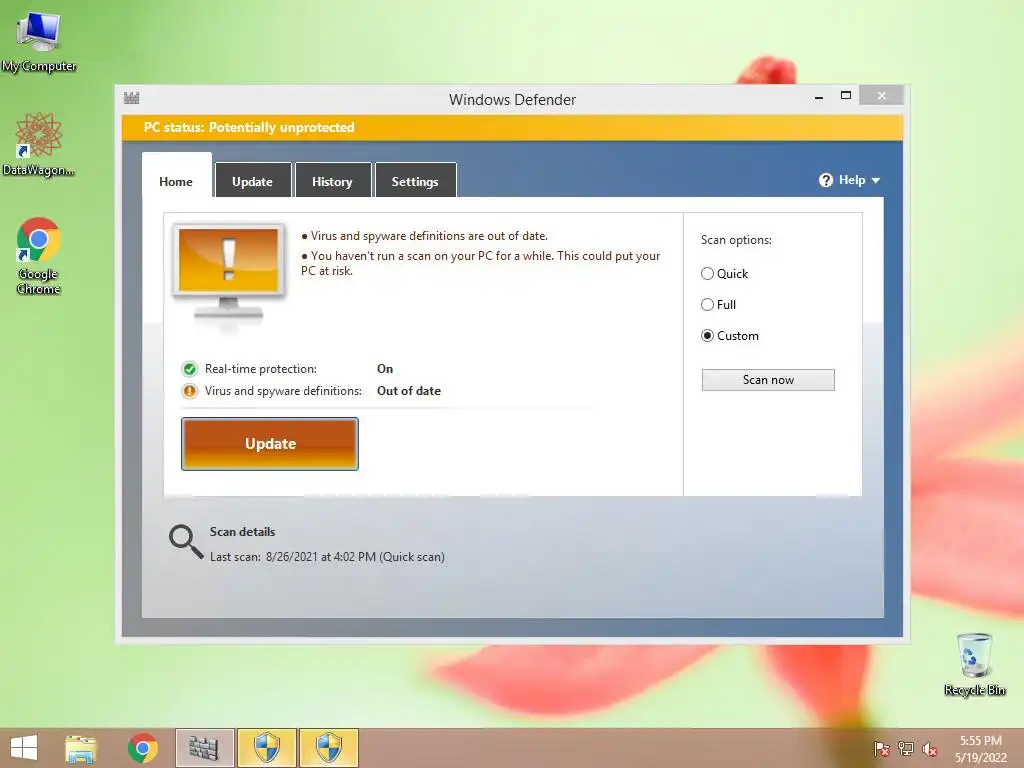
Task: Select the Quick scan option
Action: [724, 274]
